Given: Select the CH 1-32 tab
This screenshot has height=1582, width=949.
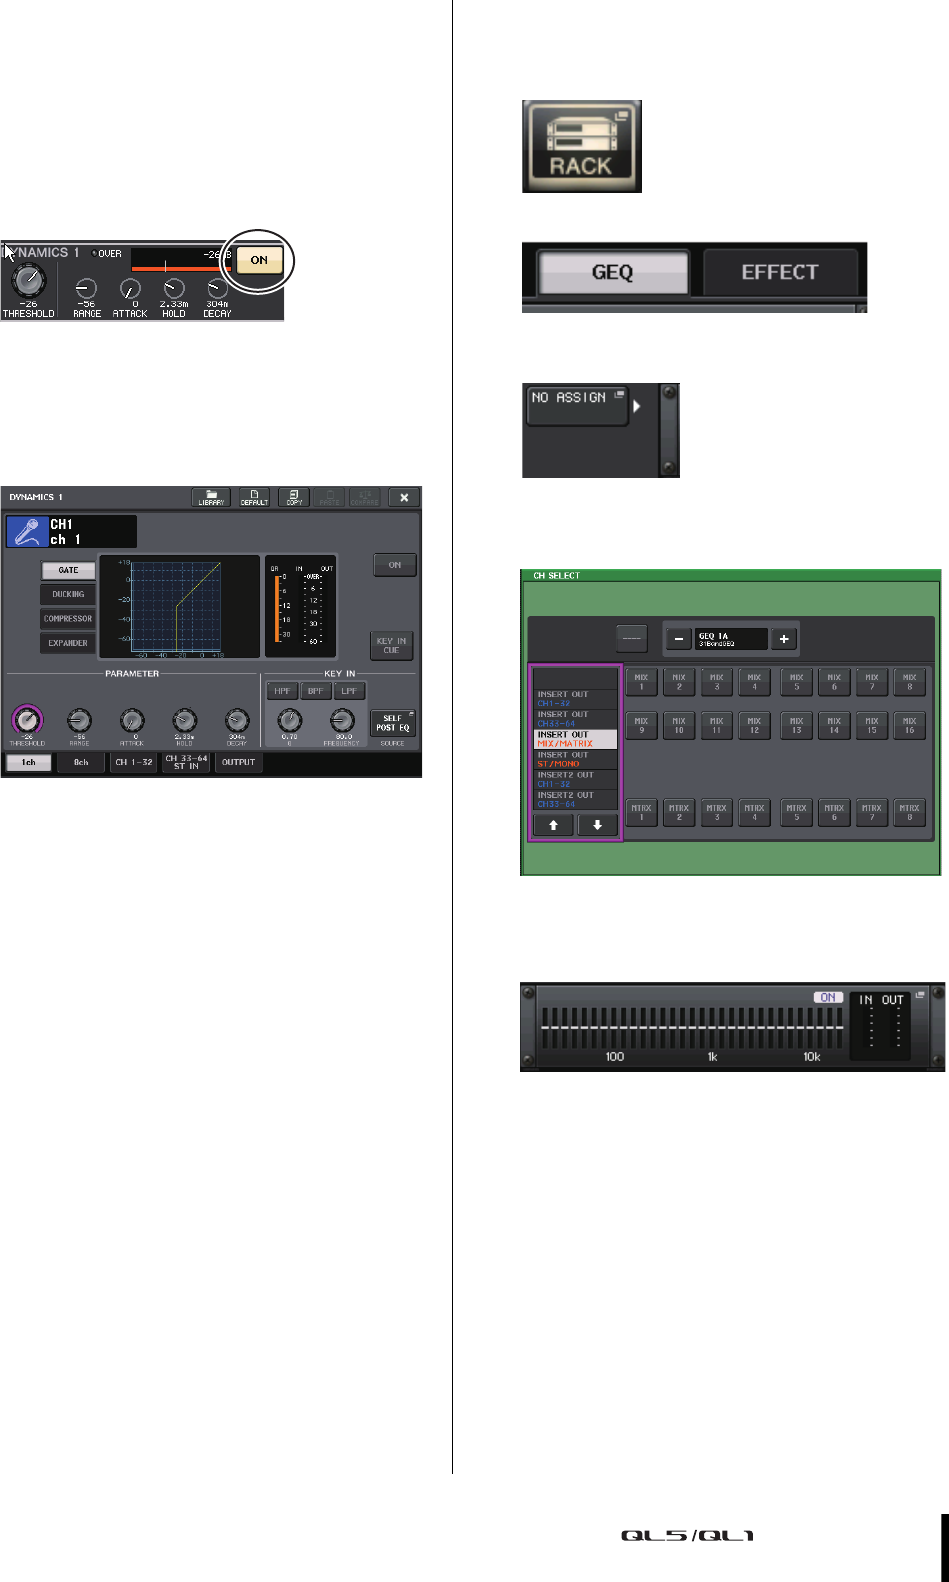Looking at the screenshot, I should pos(134,762).
